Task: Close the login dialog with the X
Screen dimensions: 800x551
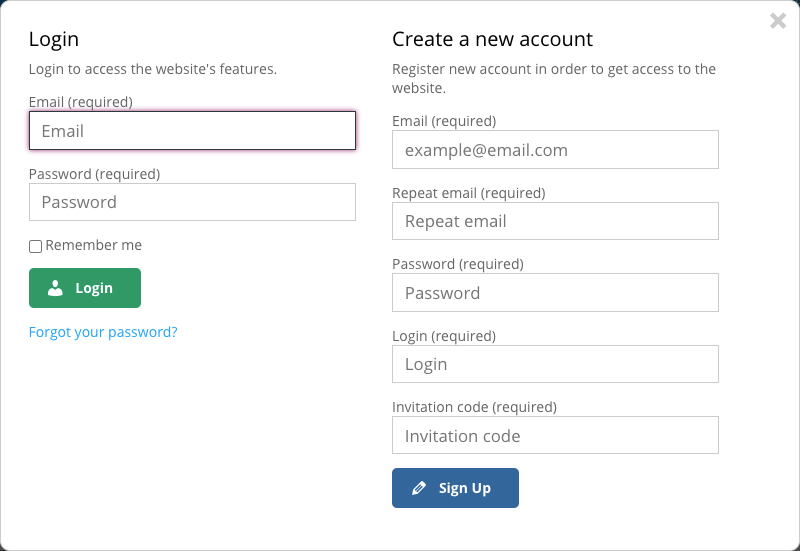Action: [x=778, y=20]
